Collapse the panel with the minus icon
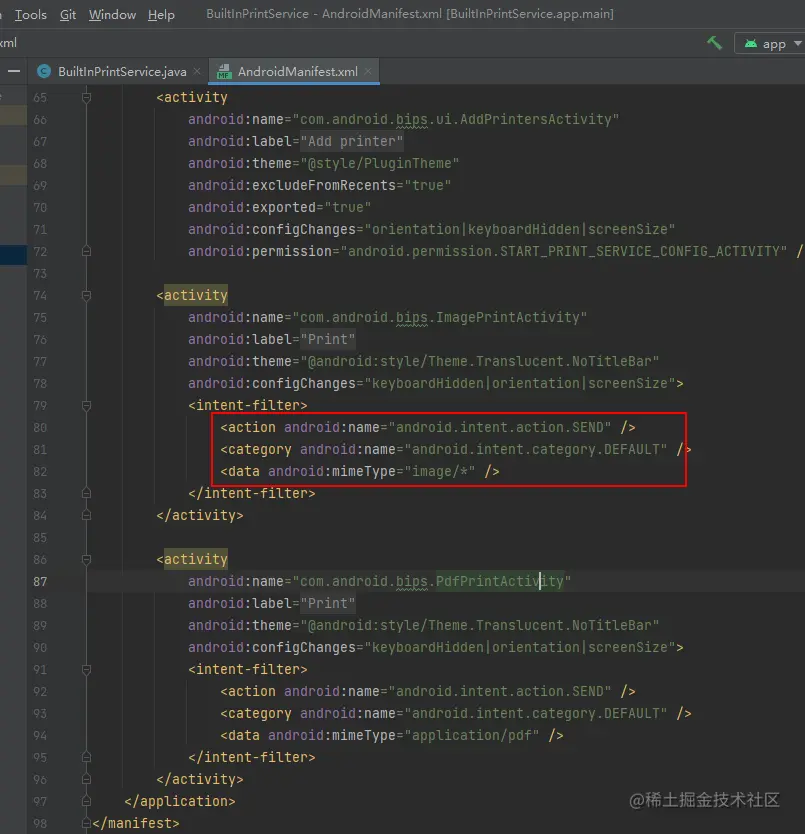The height and width of the screenshot is (834, 805). [14, 71]
